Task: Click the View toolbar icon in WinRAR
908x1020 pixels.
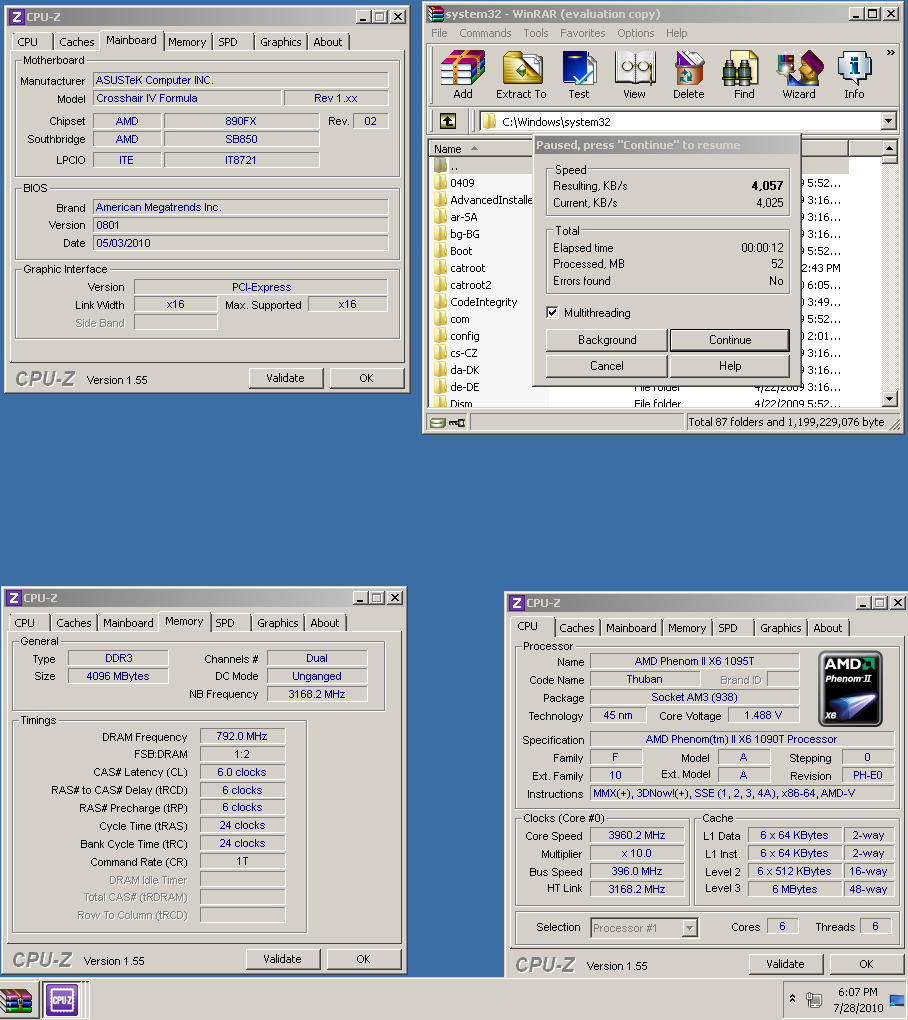Action: click(x=634, y=74)
